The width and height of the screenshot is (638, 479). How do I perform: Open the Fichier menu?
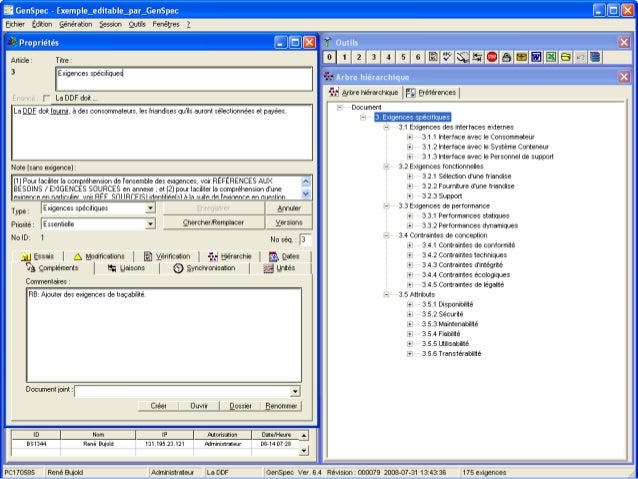(15, 24)
